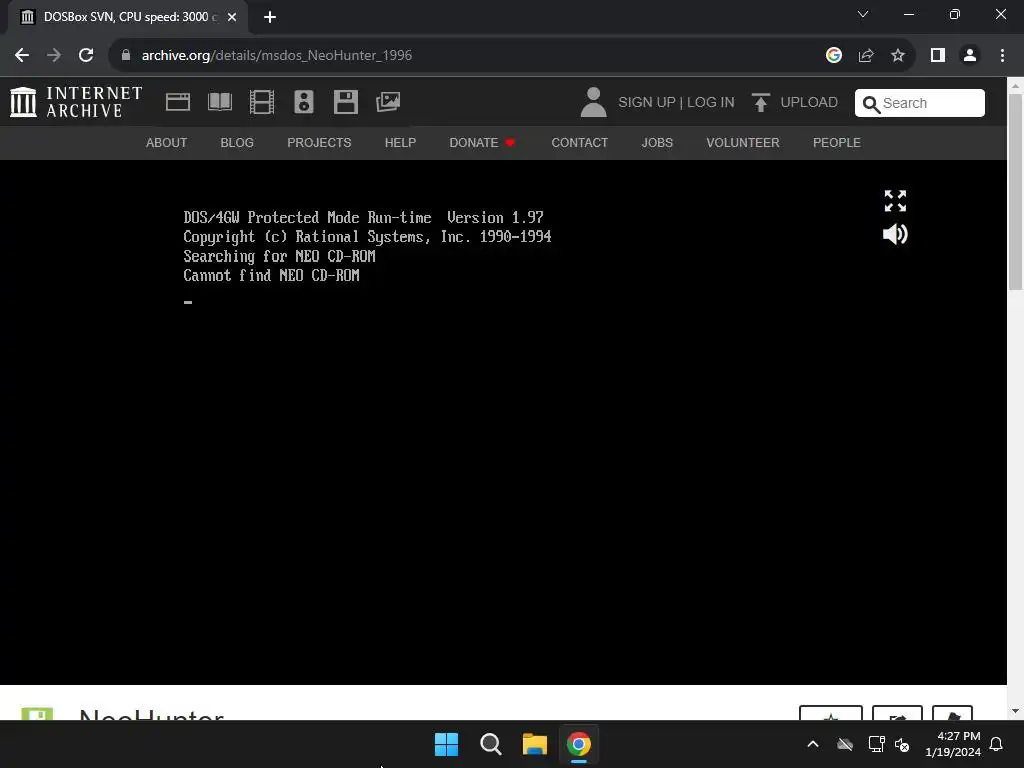The width and height of the screenshot is (1024, 768).
Task: Click the Google icon in address bar
Action: click(x=833, y=56)
